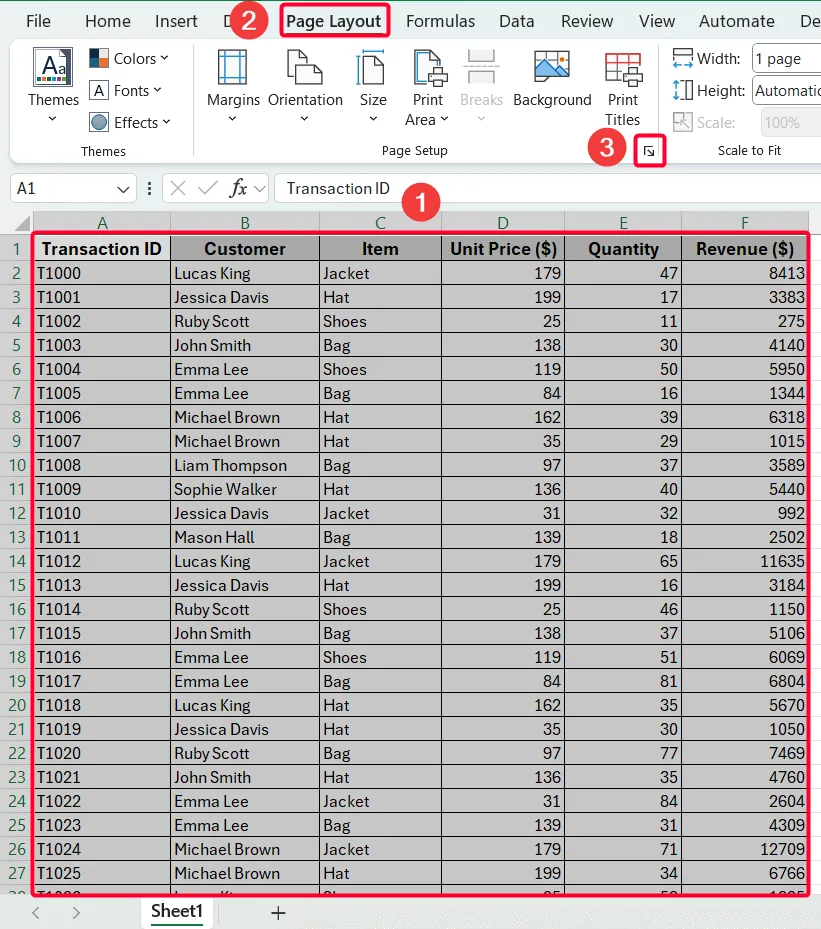The width and height of the screenshot is (821, 929).
Task: Click the Customer header cell
Action: point(245,249)
